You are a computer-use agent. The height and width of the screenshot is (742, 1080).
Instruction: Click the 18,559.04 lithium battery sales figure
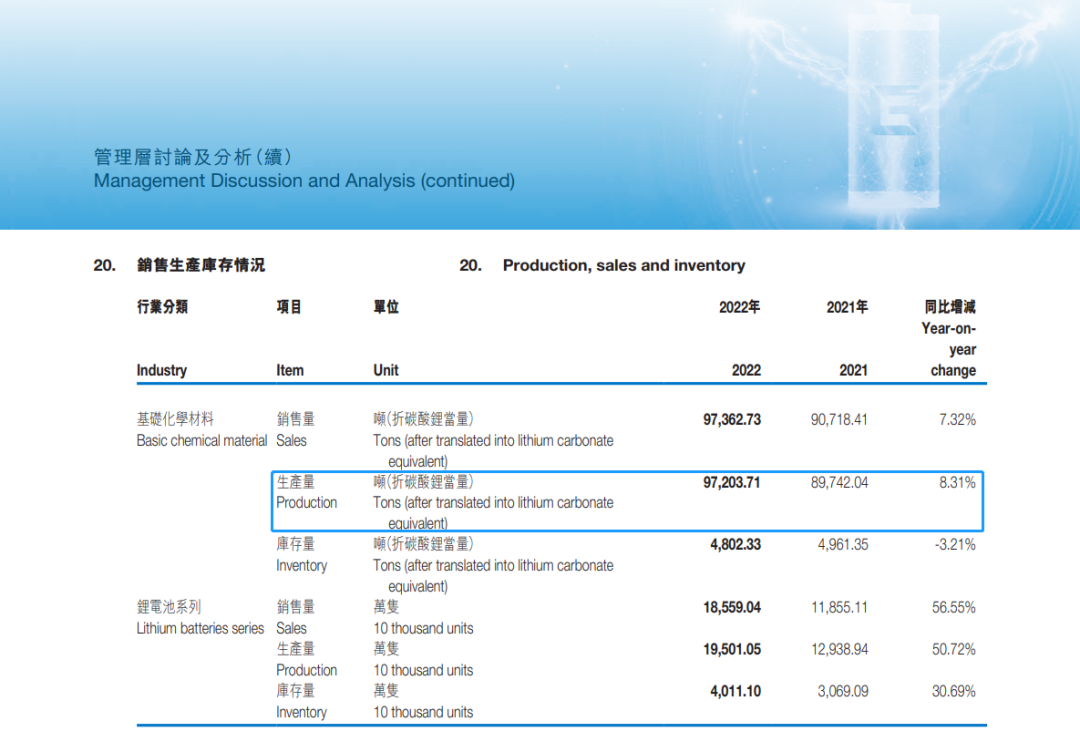click(x=731, y=607)
